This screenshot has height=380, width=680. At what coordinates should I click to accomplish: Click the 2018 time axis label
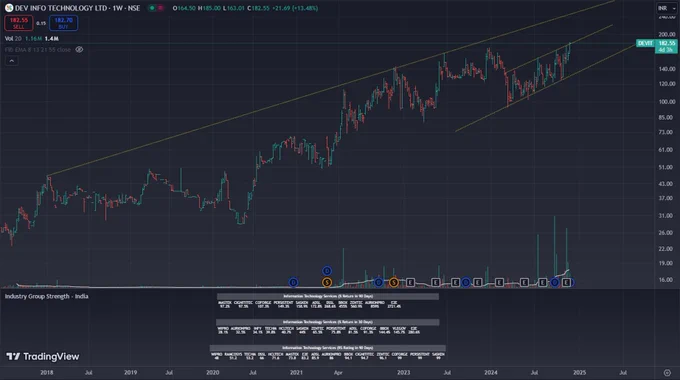point(47,373)
